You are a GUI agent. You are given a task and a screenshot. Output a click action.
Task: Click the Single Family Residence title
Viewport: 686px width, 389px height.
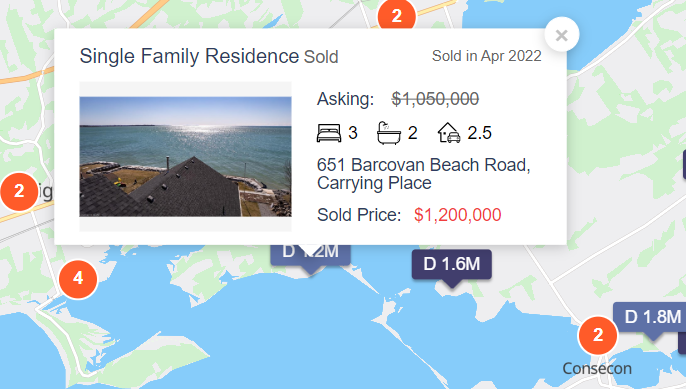click(189, 56)
